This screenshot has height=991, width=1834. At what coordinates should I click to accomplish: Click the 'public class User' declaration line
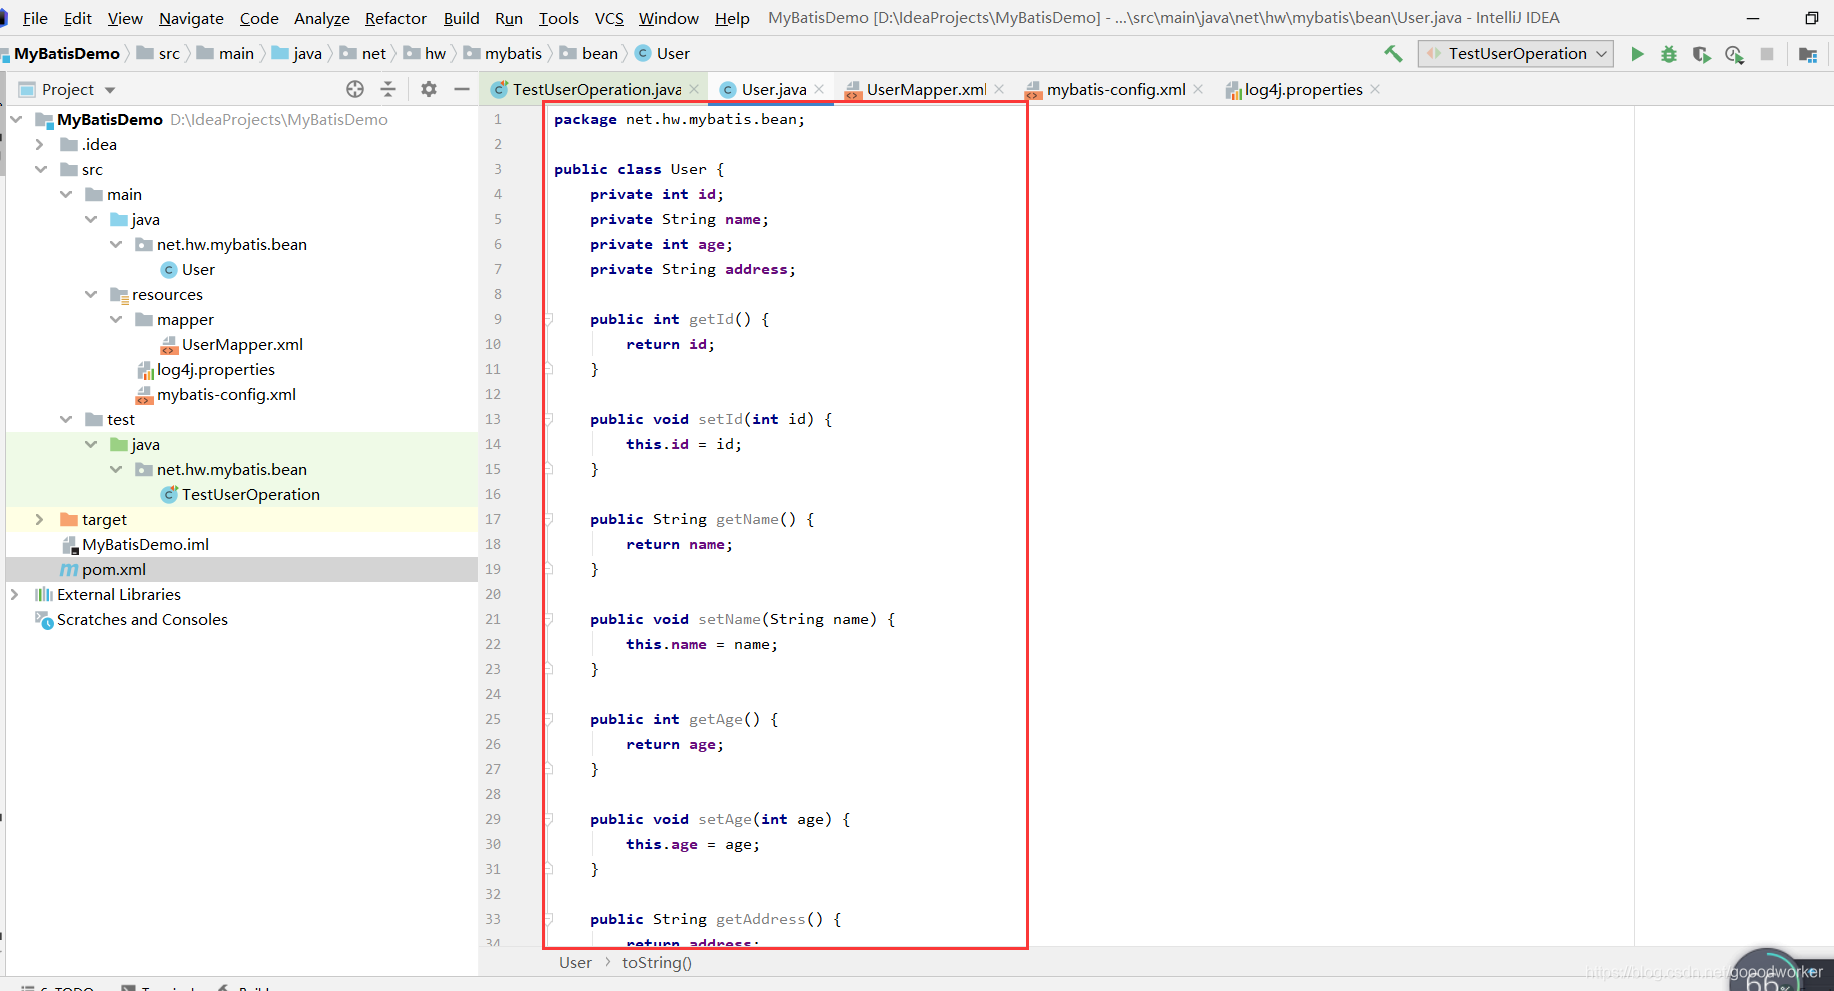[638, 169]
